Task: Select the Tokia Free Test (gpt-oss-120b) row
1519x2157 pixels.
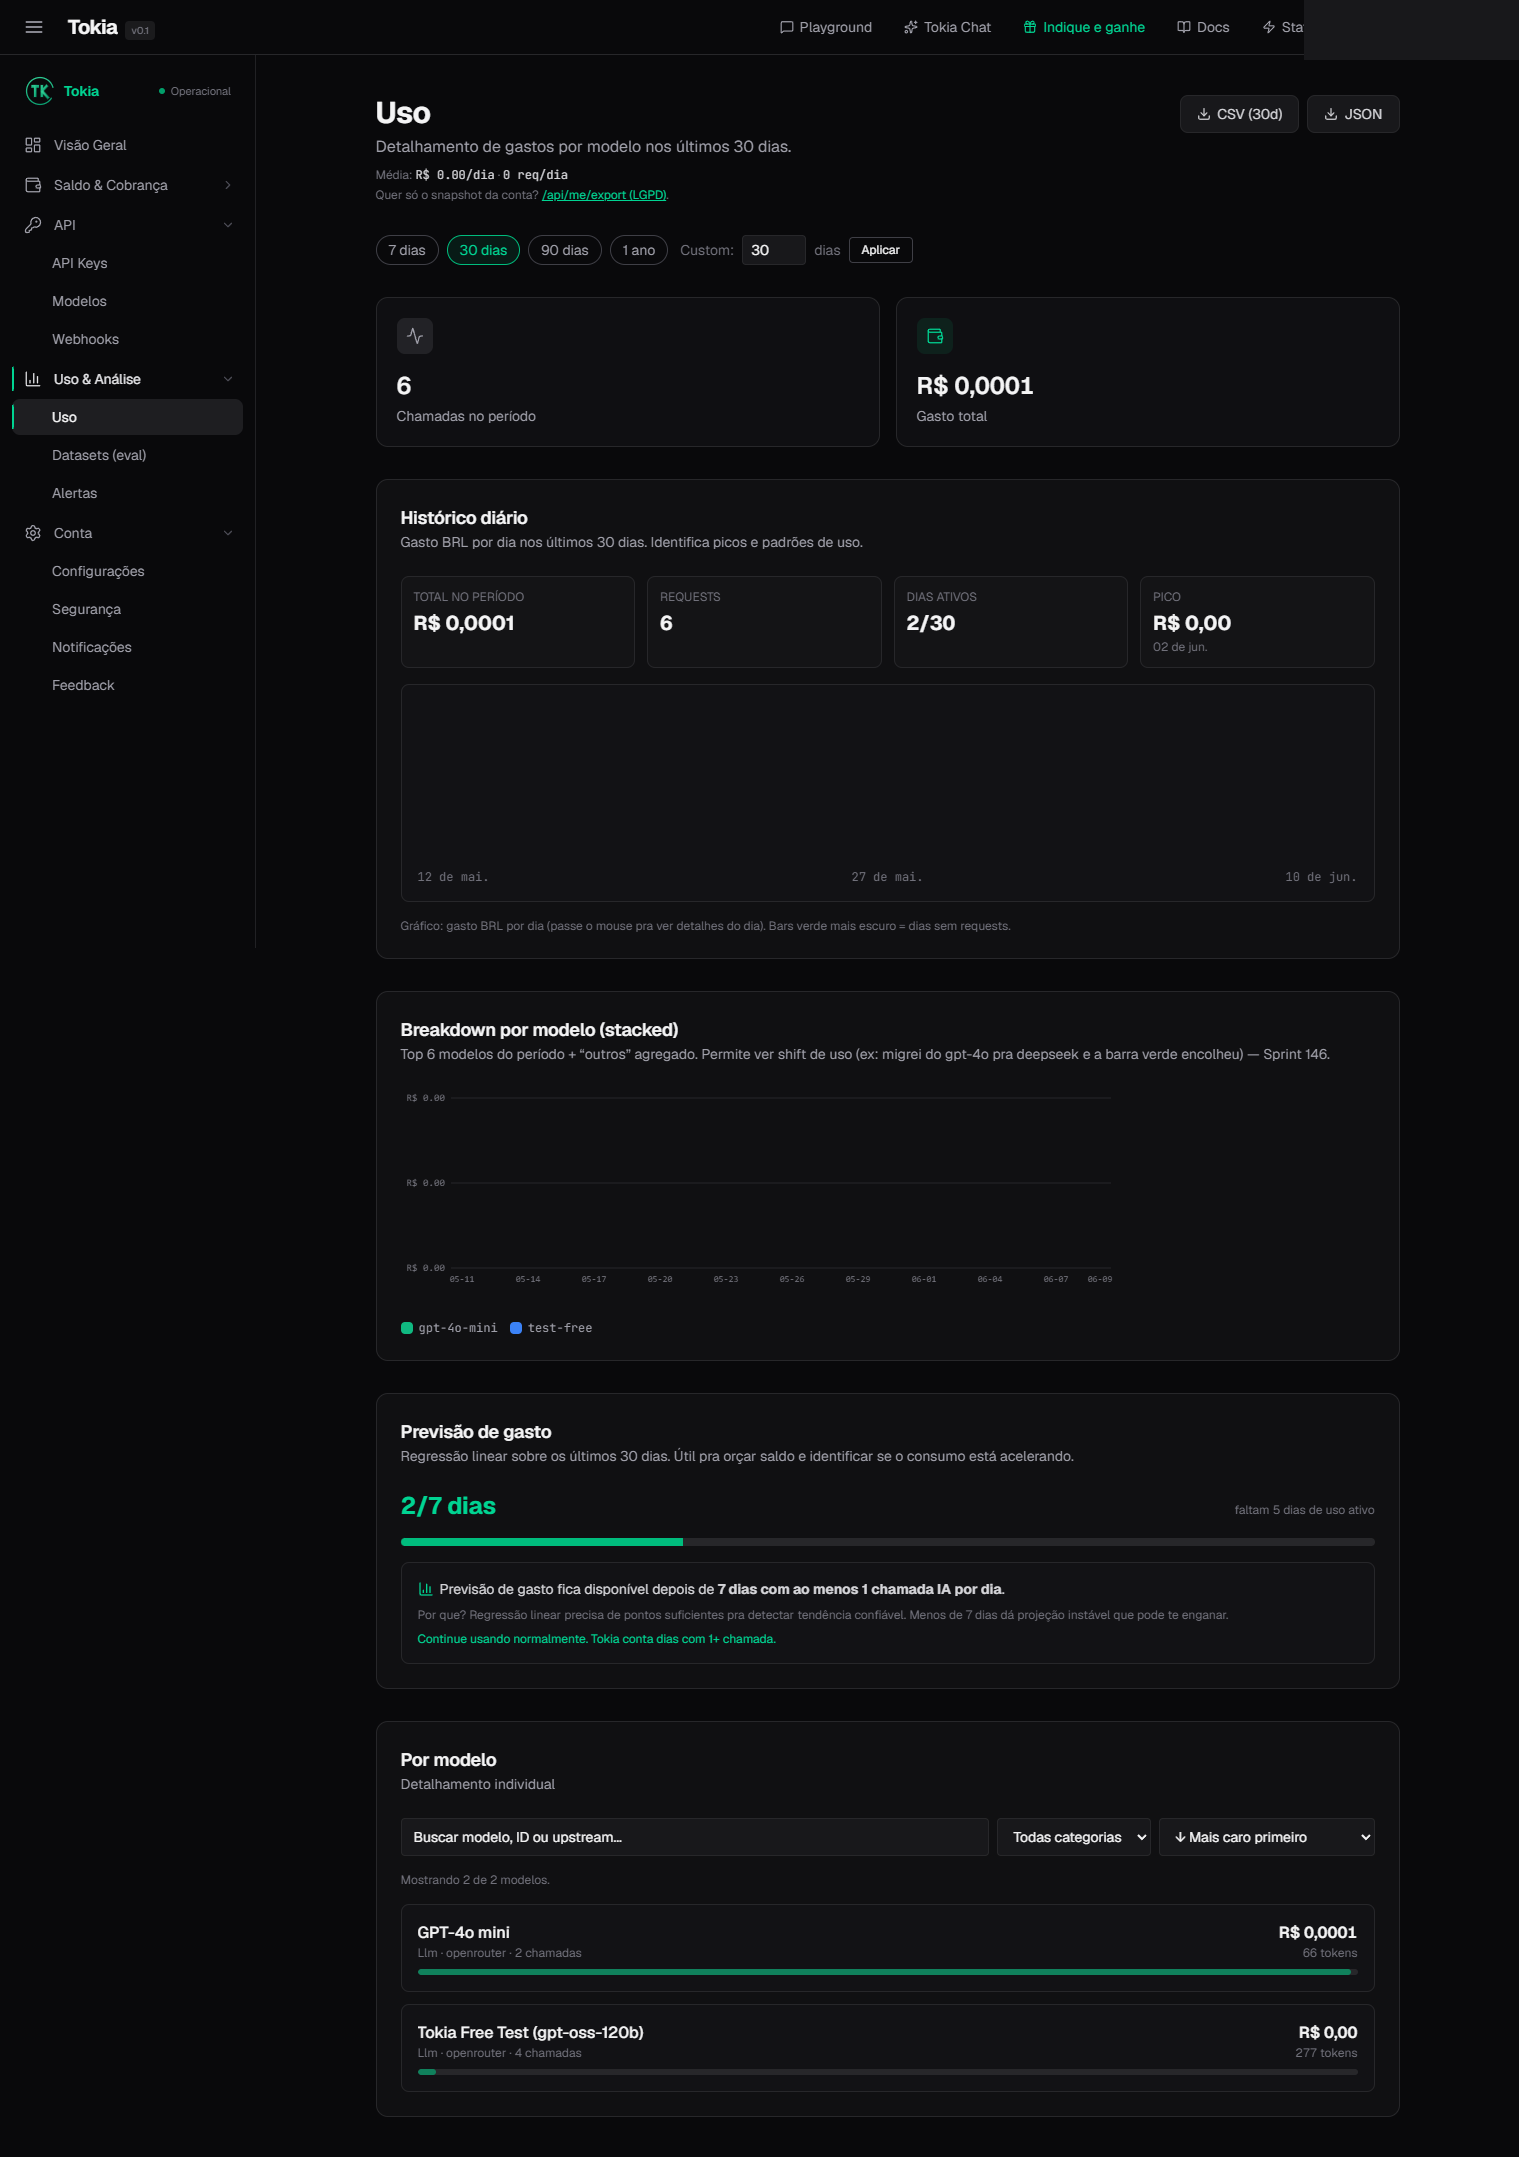Action: point(888,2048)
